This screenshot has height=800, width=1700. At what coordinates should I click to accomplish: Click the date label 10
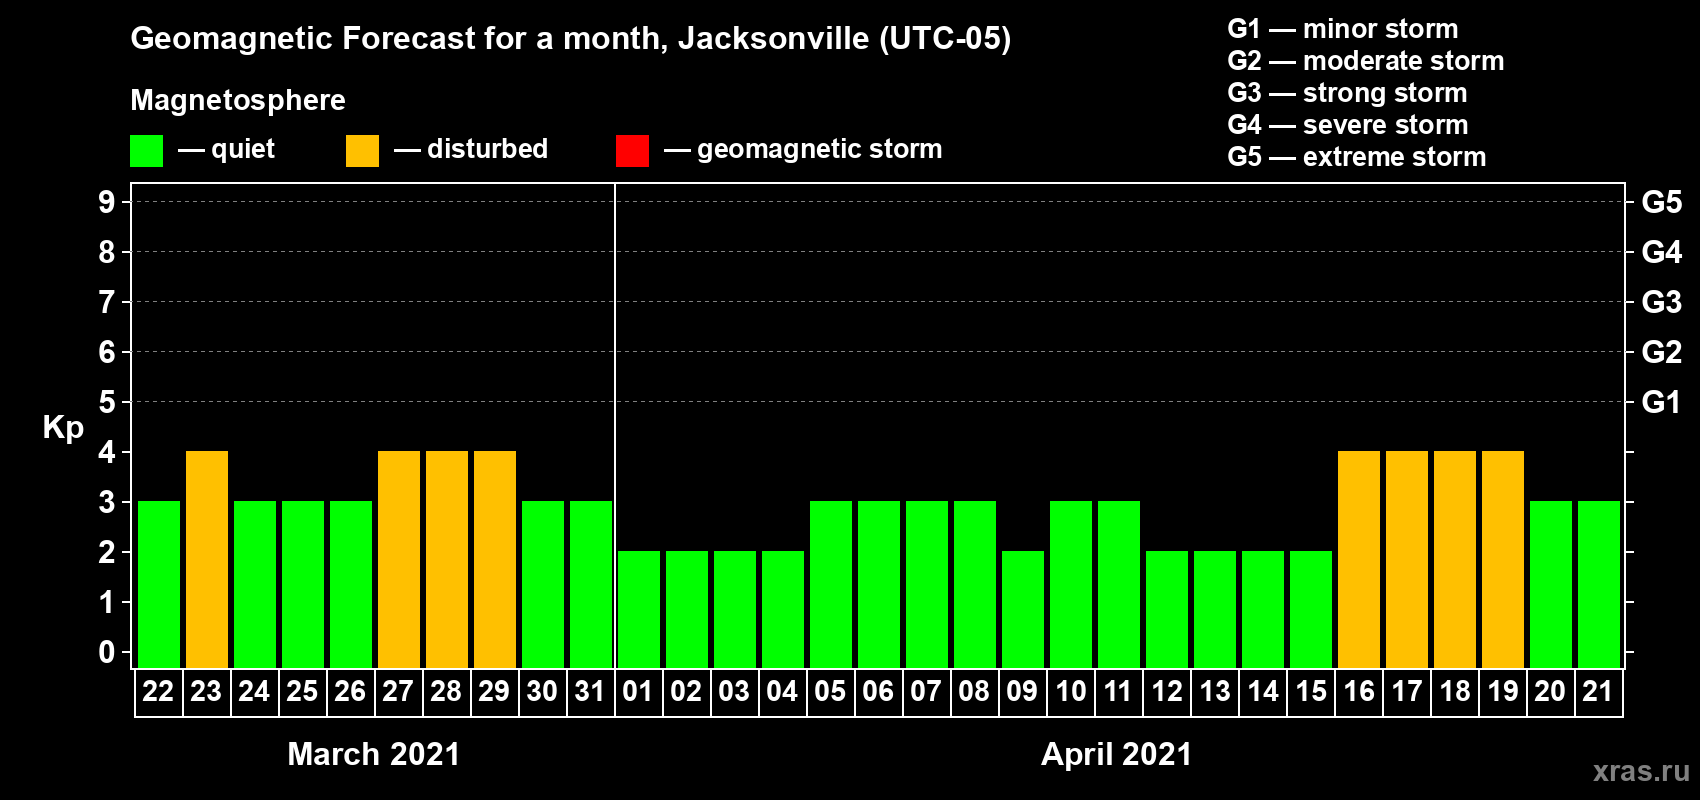click(1071, 691)
